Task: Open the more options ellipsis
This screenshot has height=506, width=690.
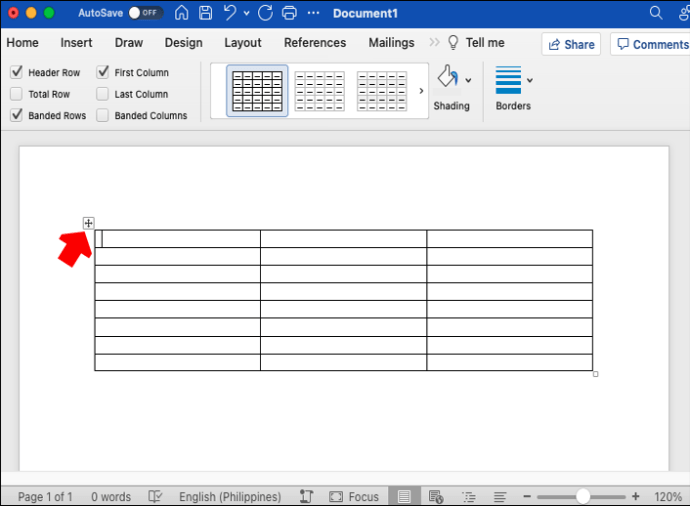Action: coord(313,13)
